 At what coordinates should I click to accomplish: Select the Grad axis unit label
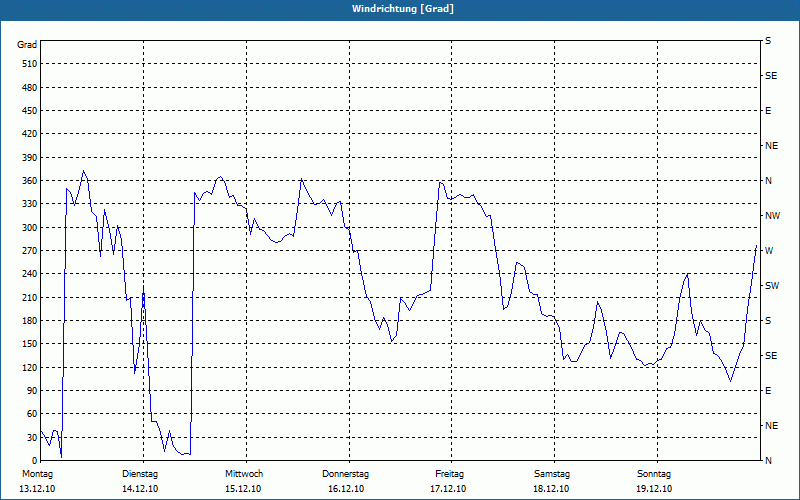coord(27,45)
